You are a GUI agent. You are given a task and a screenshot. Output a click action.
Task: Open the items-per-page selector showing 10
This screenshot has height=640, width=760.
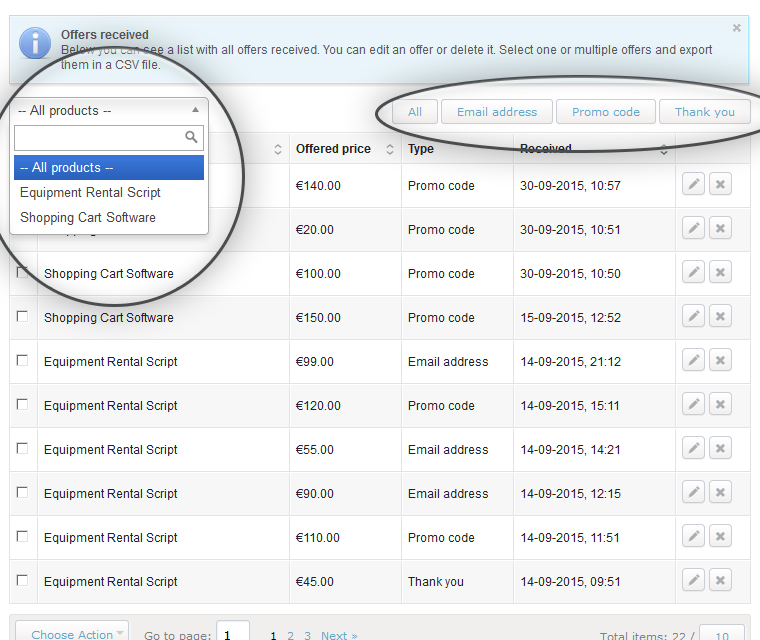coord(722,634)
